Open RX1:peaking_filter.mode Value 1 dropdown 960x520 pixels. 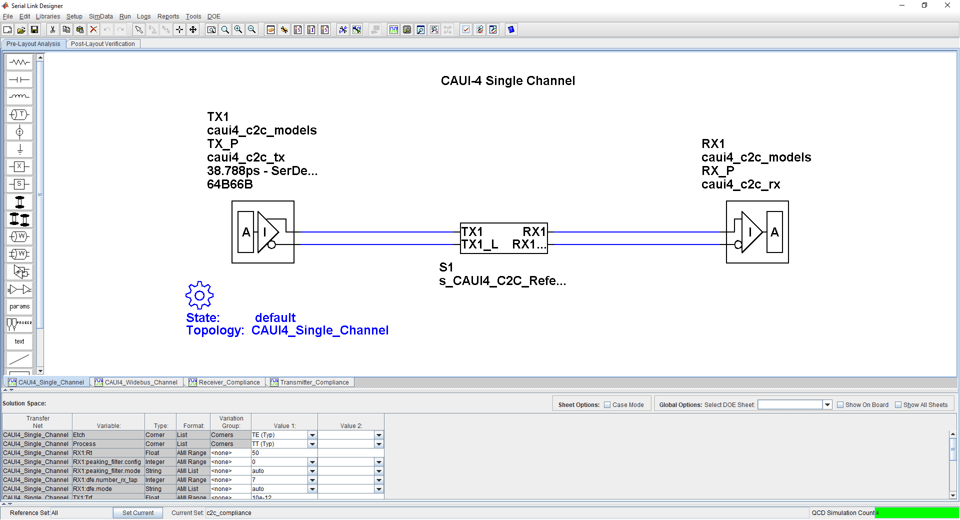312,471
